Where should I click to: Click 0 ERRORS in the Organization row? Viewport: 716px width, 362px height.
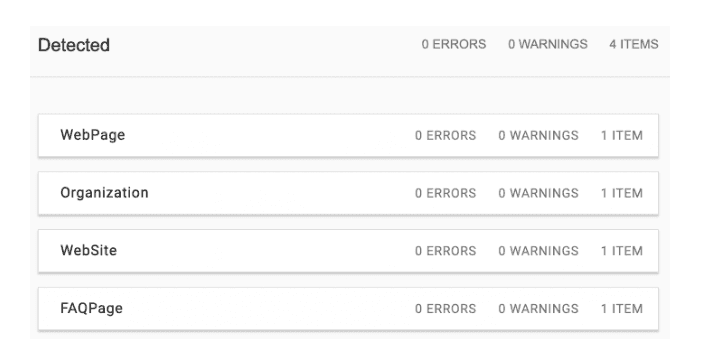446,194
